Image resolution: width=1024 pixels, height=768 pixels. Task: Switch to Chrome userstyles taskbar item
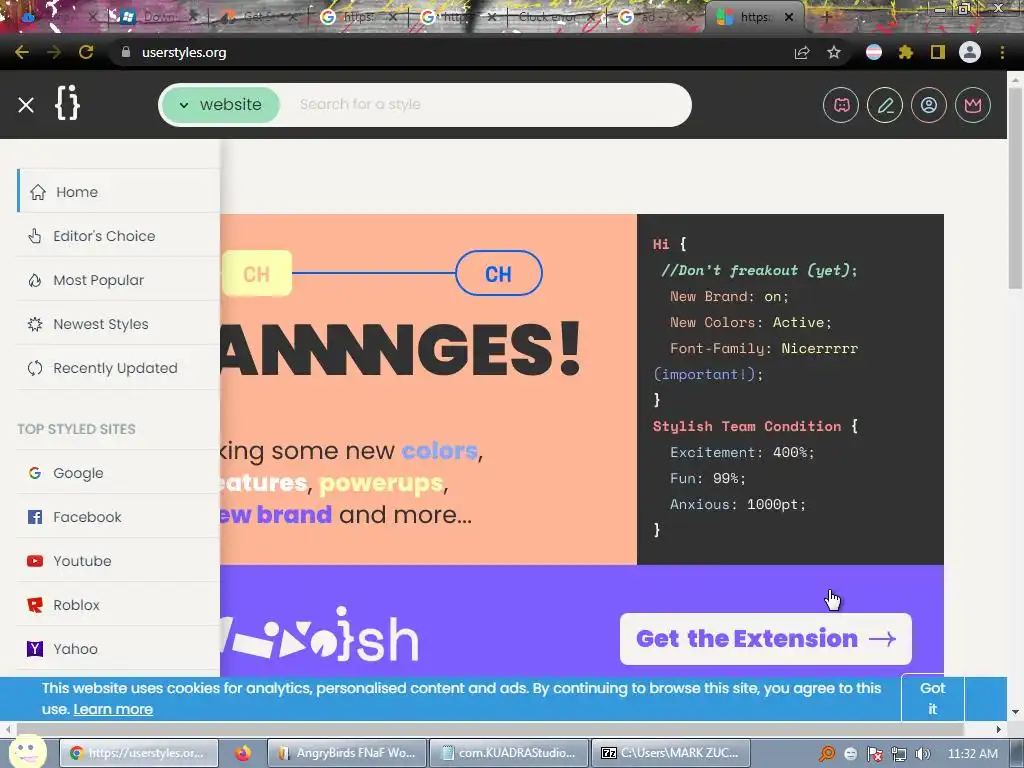tap(139, 753)
